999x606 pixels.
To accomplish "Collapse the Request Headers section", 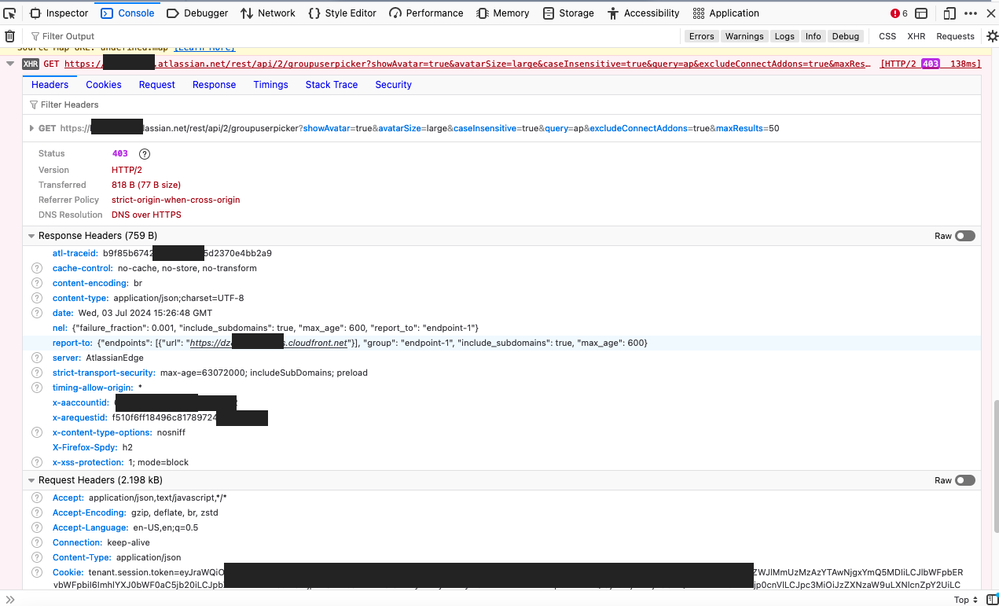I will [31, 480].
